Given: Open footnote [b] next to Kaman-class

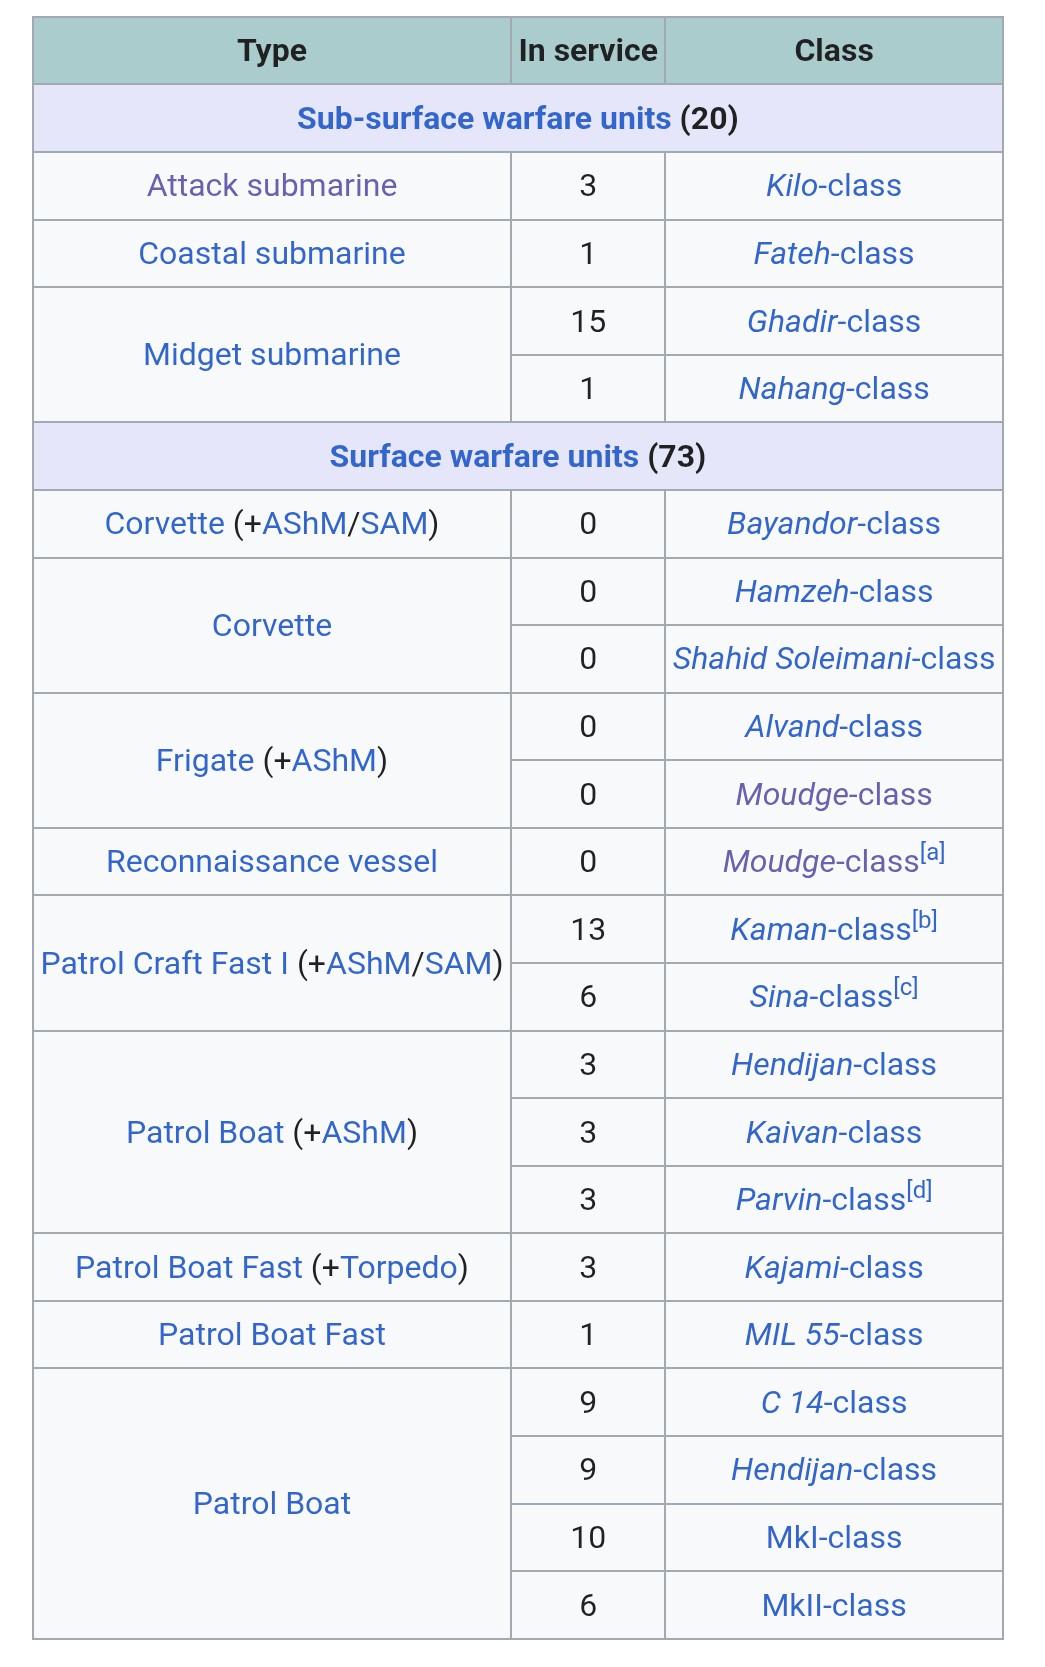Looking at the screenshot, I should [925, 920].
